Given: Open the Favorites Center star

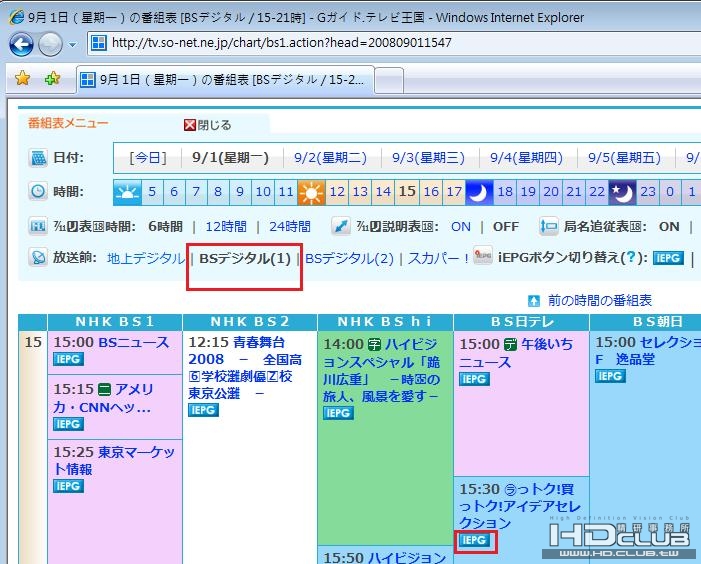Looking at the screenshot, I should tap(22, 79).
